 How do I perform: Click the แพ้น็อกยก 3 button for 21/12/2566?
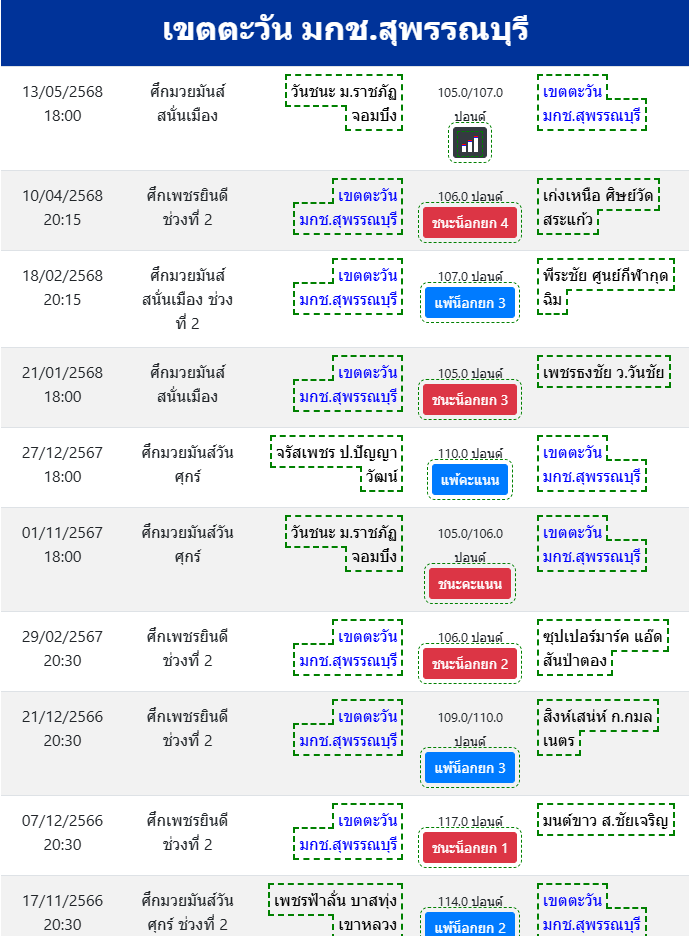470,768
